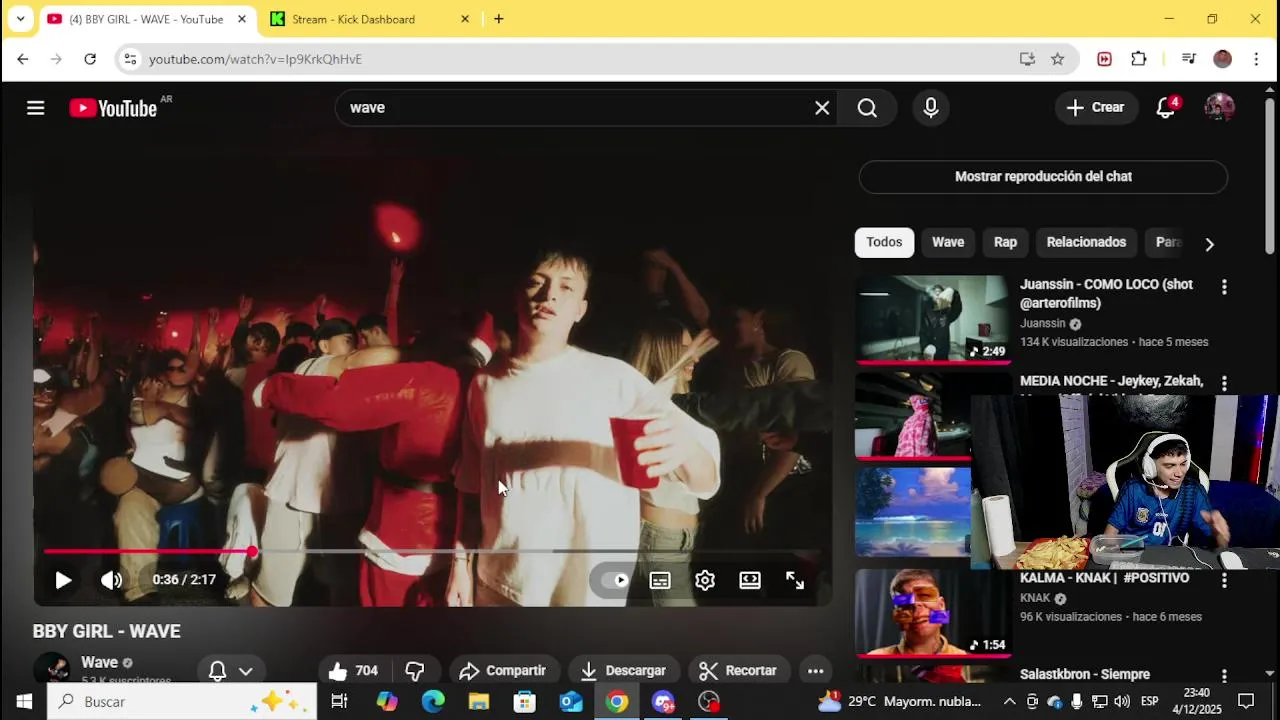The width and height of the screenshot is (1280, 720).
Task: Open the Salastkbron - Siempre video title
Action: tap(1085, 674)
